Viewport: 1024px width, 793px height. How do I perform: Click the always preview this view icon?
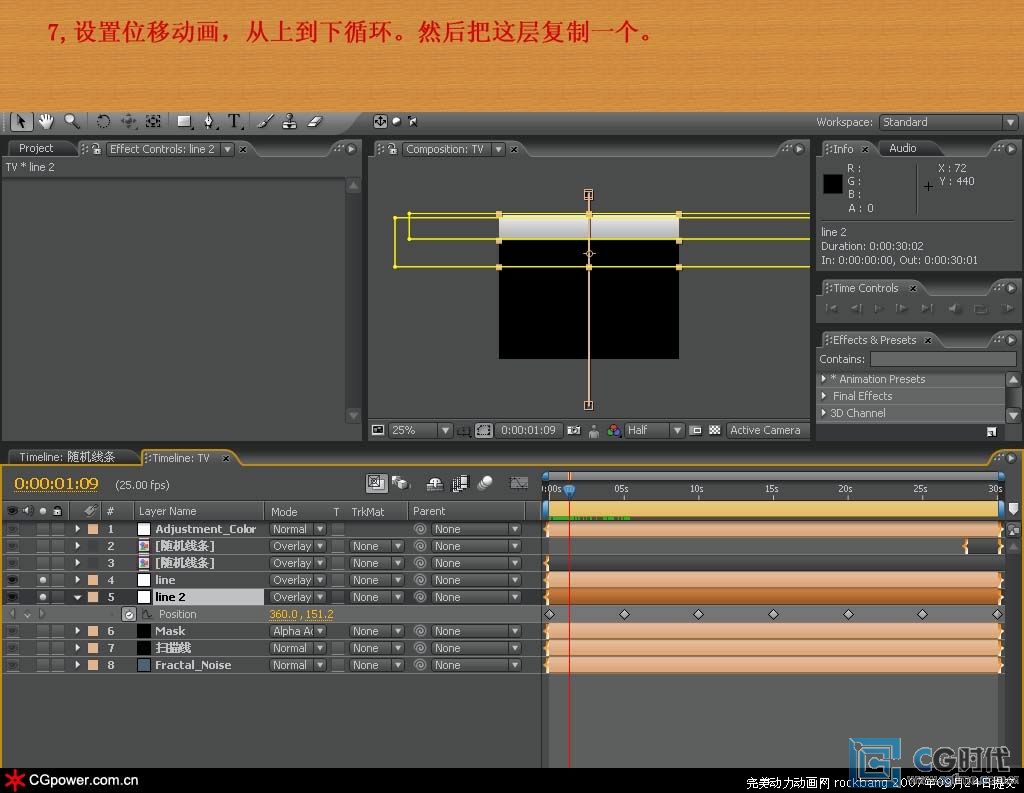point(377,430)
